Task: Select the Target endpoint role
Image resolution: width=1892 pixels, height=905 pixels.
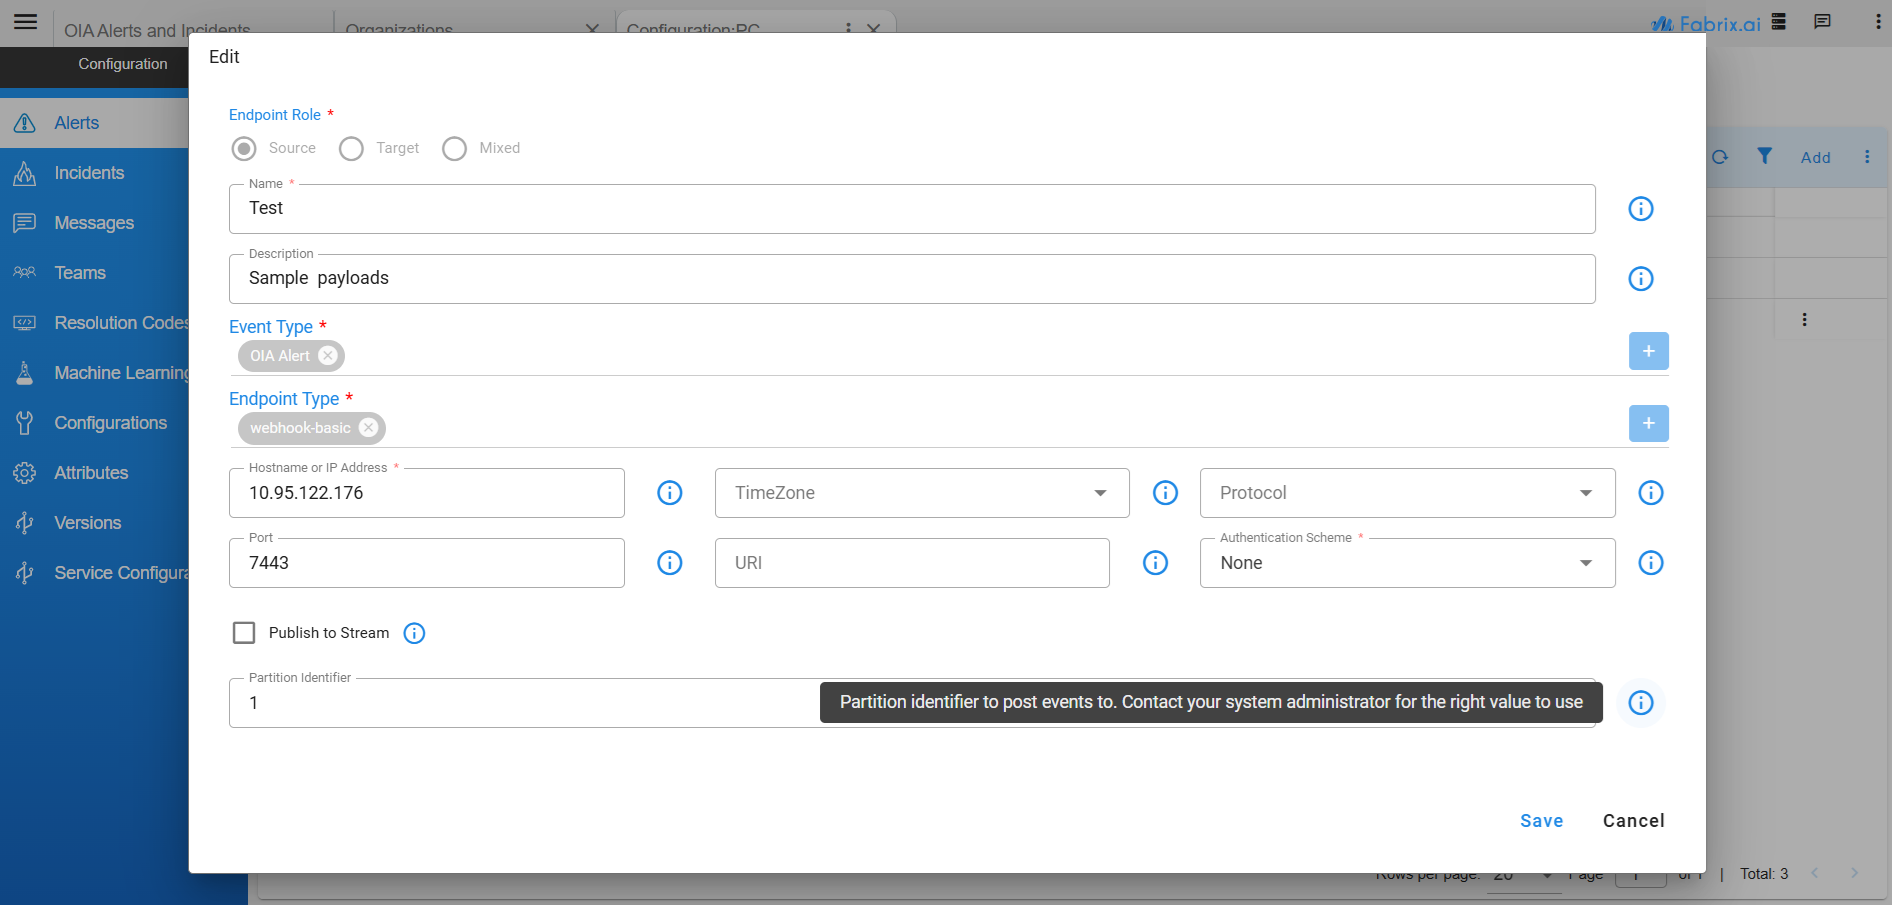Action: coord(351,148)
